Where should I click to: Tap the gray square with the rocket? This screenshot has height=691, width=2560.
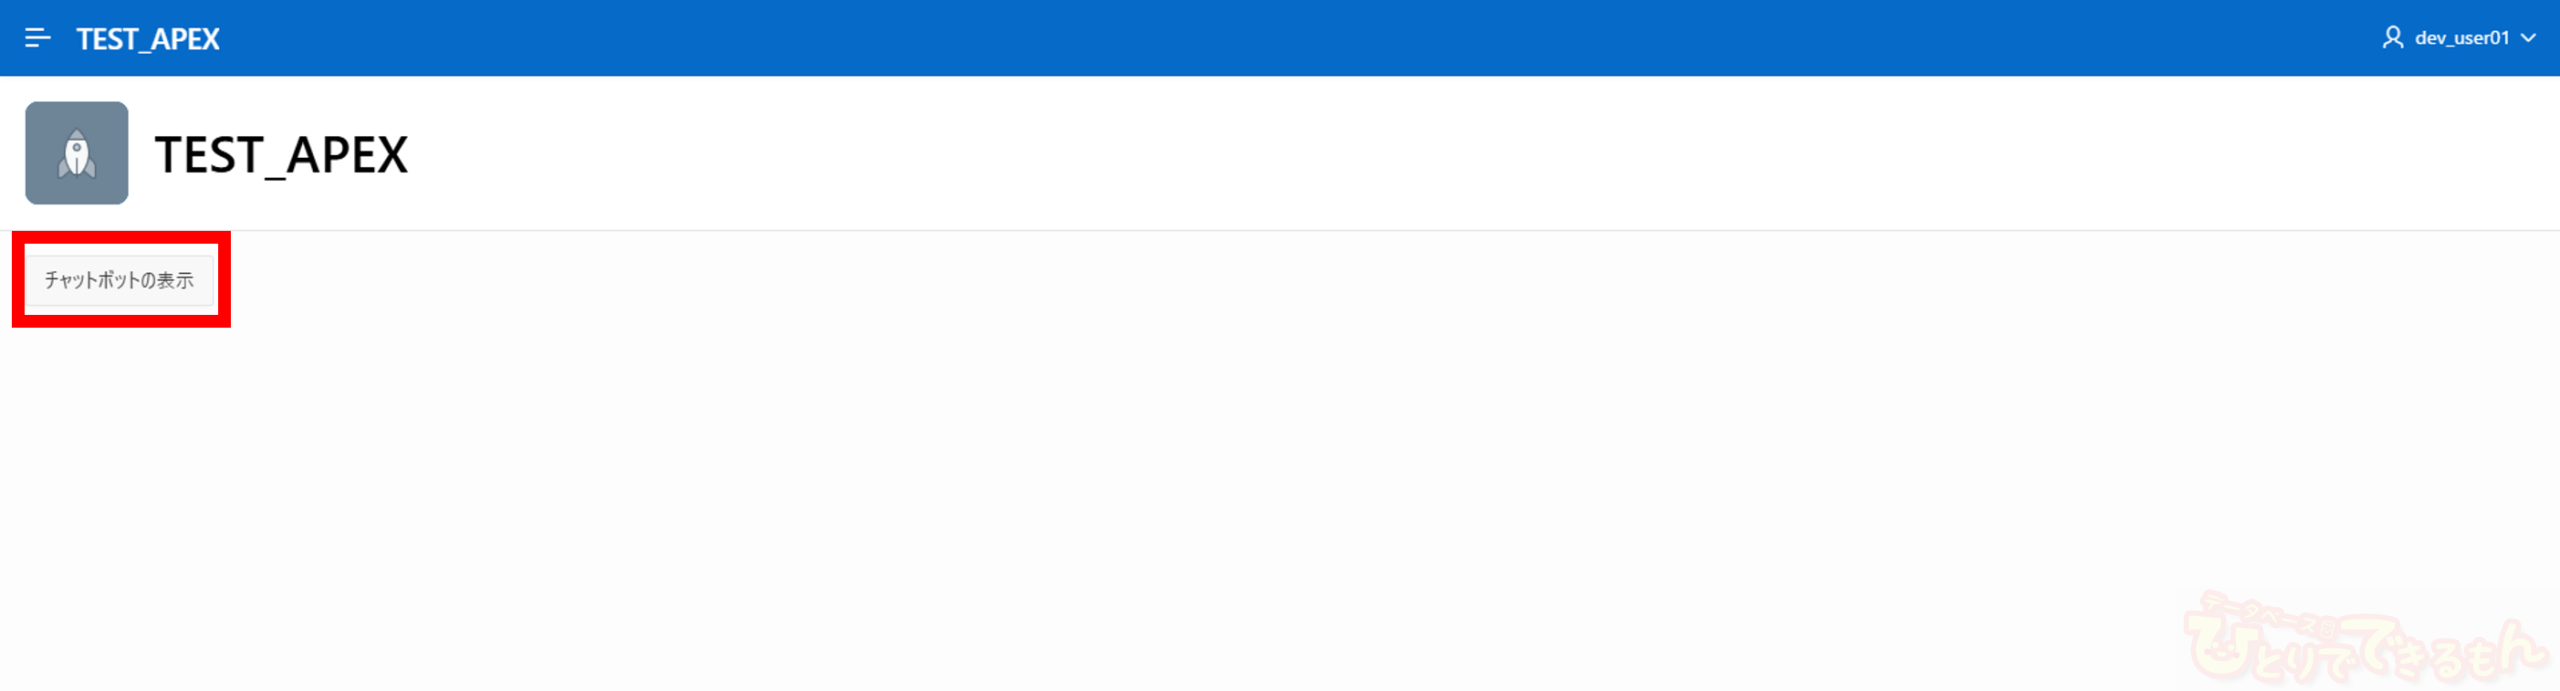click(x=77, y=153)
